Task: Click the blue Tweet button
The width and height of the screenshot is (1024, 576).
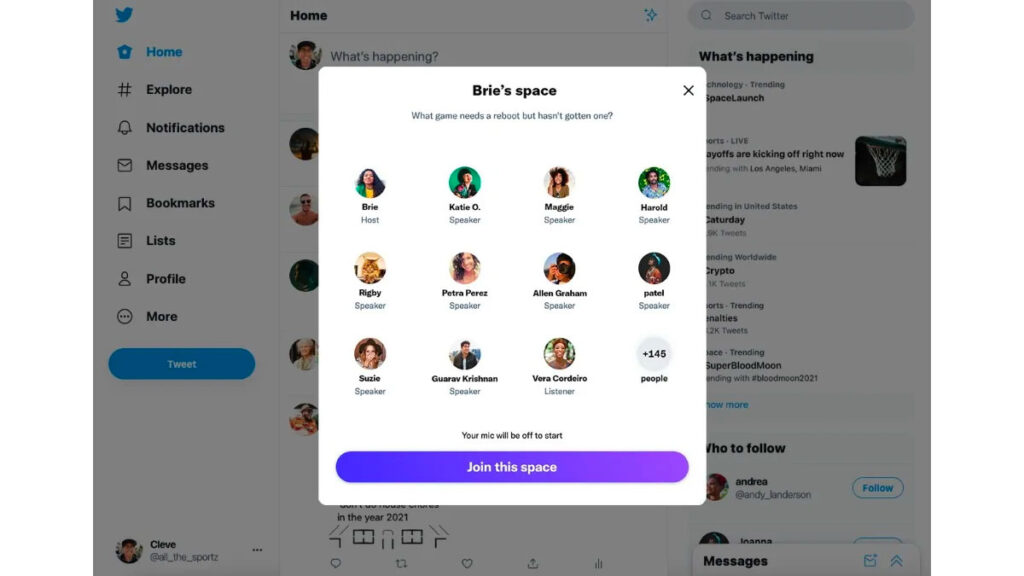Action: tap(182, 364)
